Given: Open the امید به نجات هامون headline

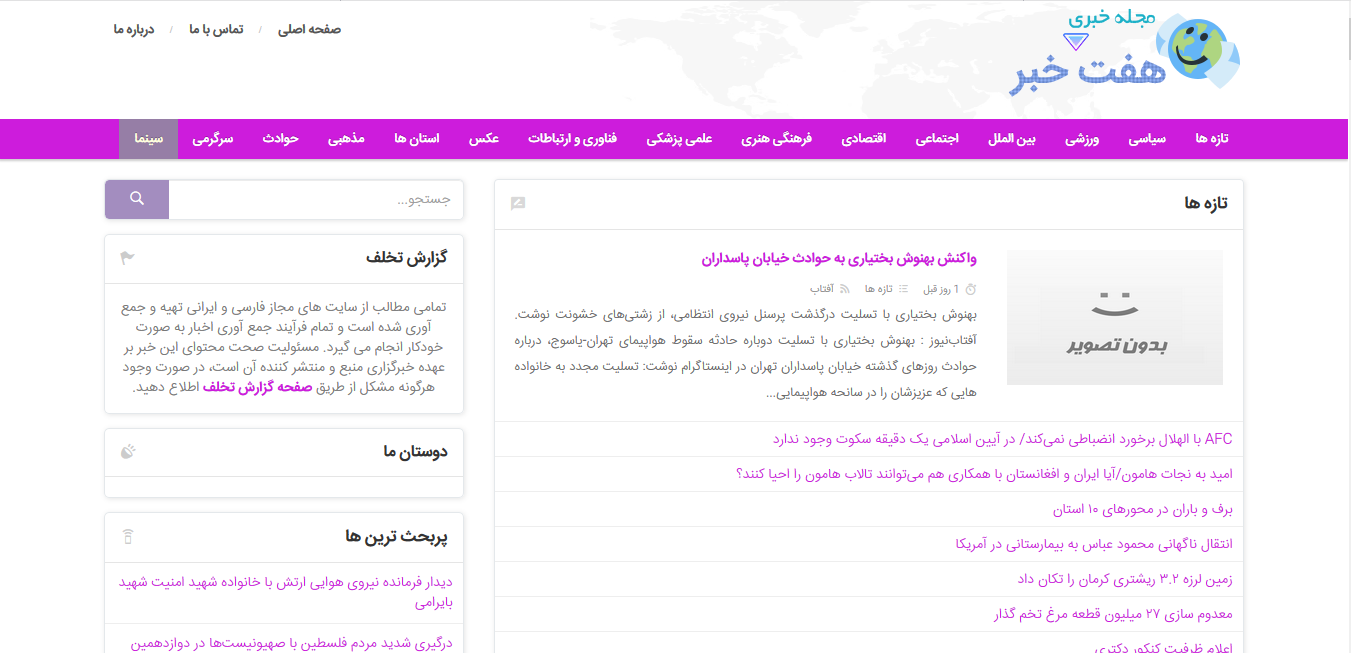Looking at the screenshot, I should point(984,474).
